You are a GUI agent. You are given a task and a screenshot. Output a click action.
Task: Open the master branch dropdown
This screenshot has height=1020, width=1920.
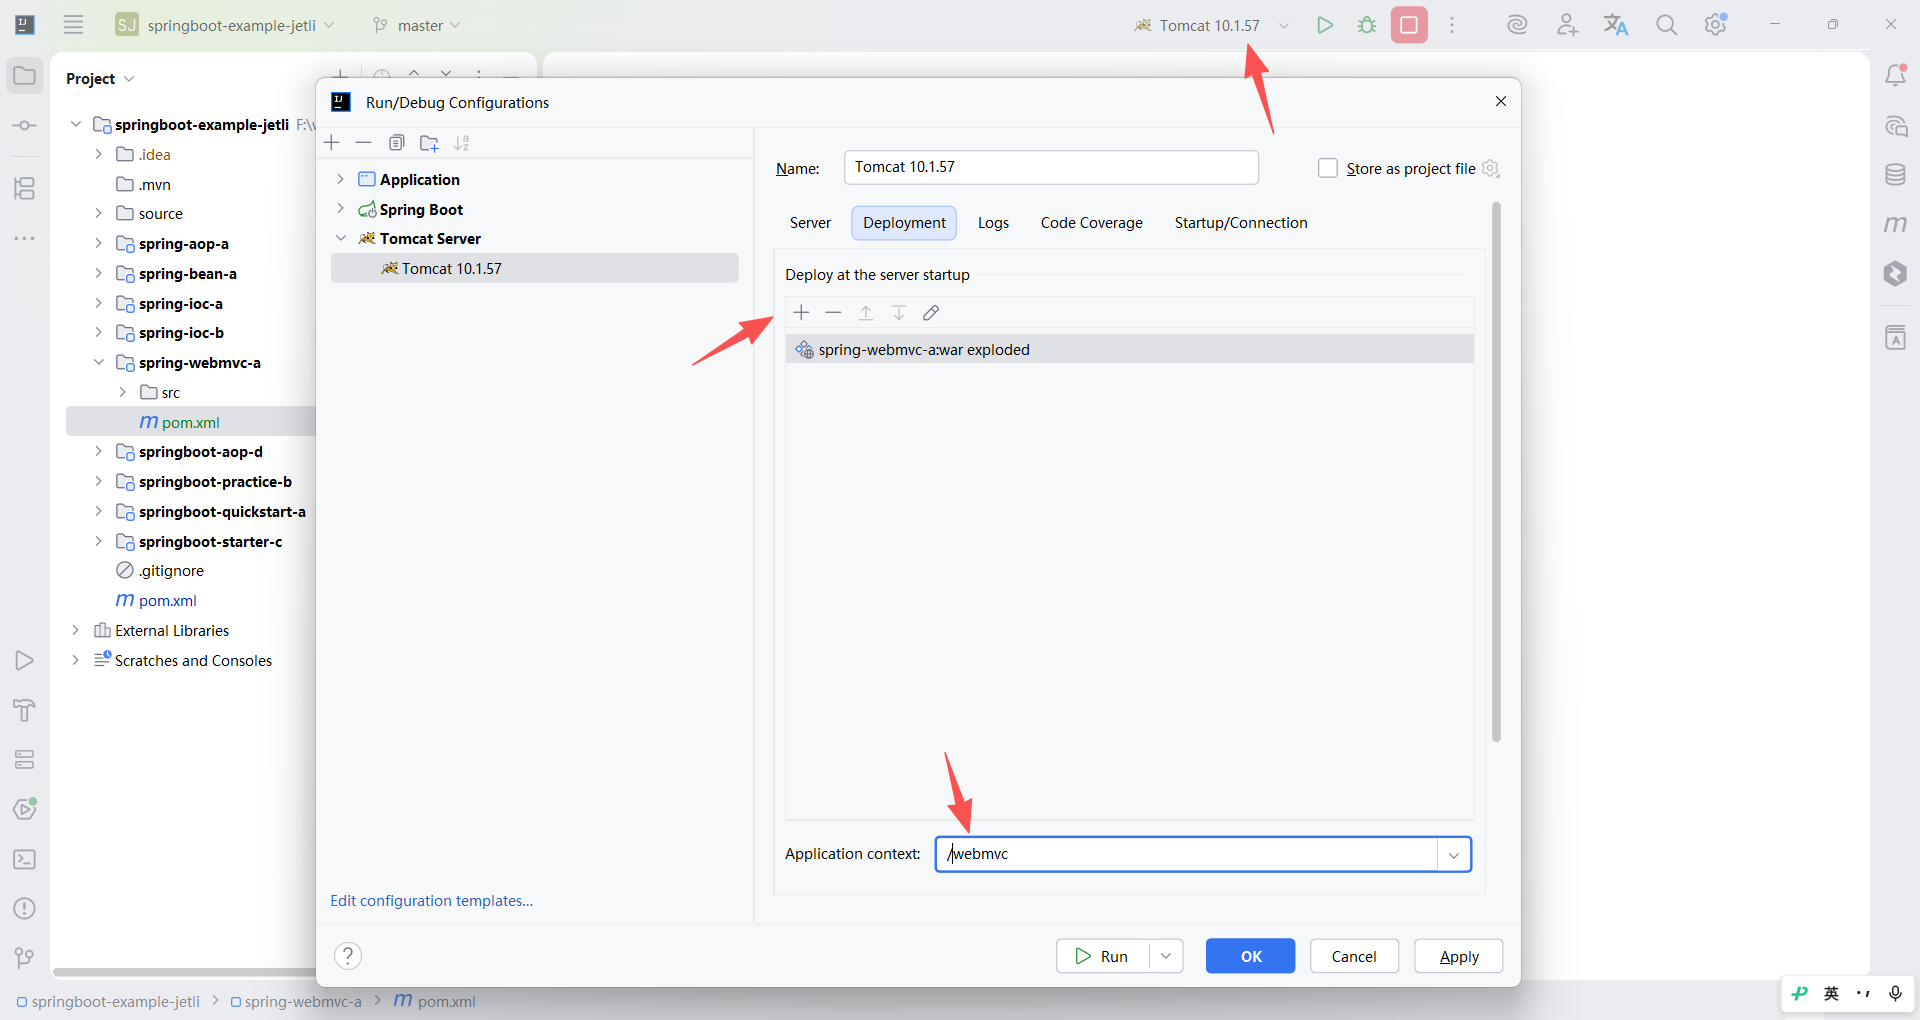coord(416,25)
